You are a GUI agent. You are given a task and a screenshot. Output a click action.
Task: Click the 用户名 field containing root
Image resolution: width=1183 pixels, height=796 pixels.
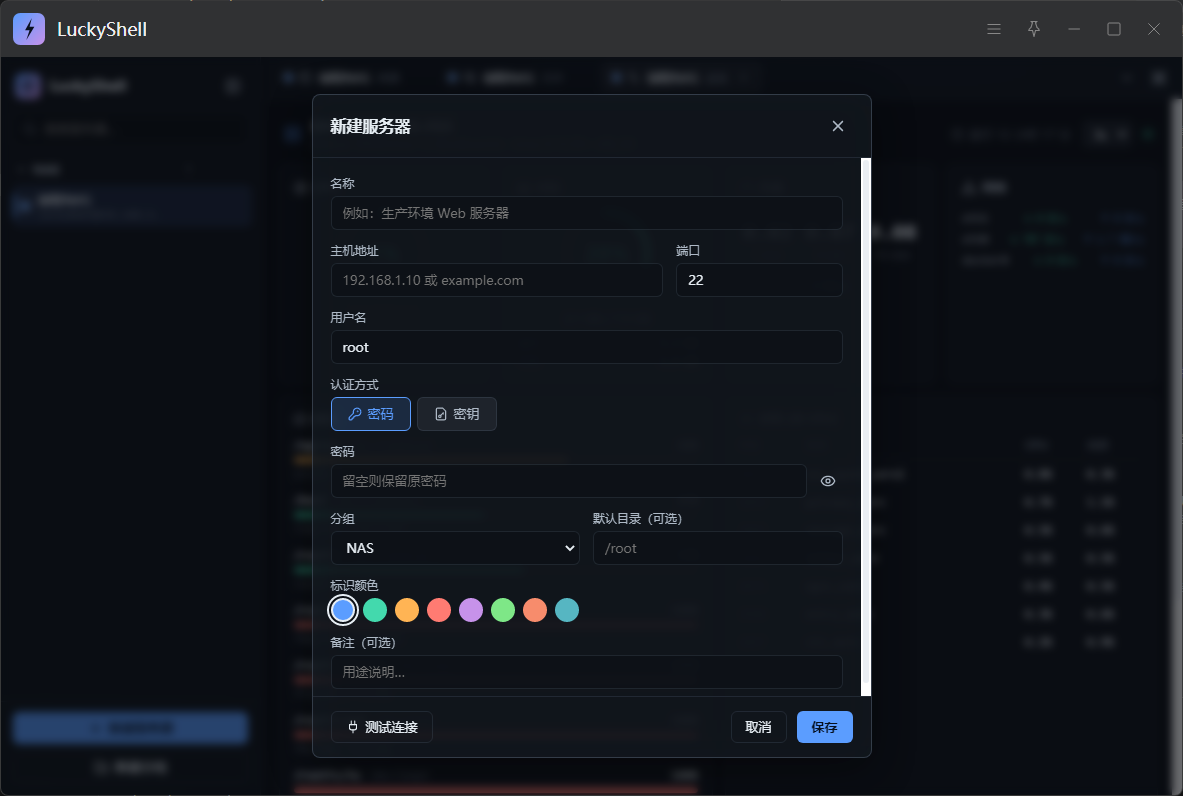point(586,347)
